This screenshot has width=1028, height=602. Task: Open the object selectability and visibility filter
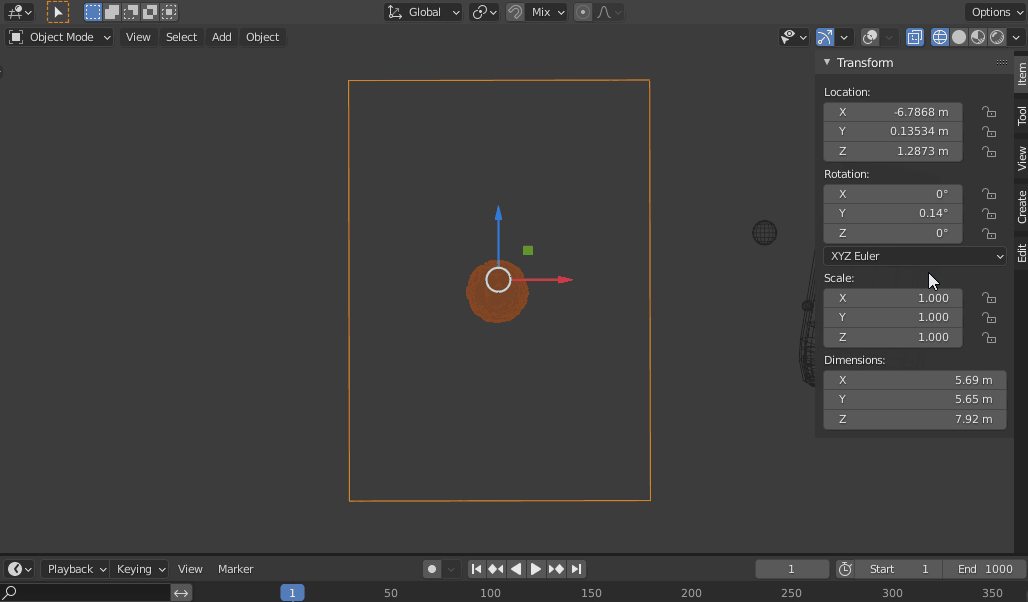790,37
